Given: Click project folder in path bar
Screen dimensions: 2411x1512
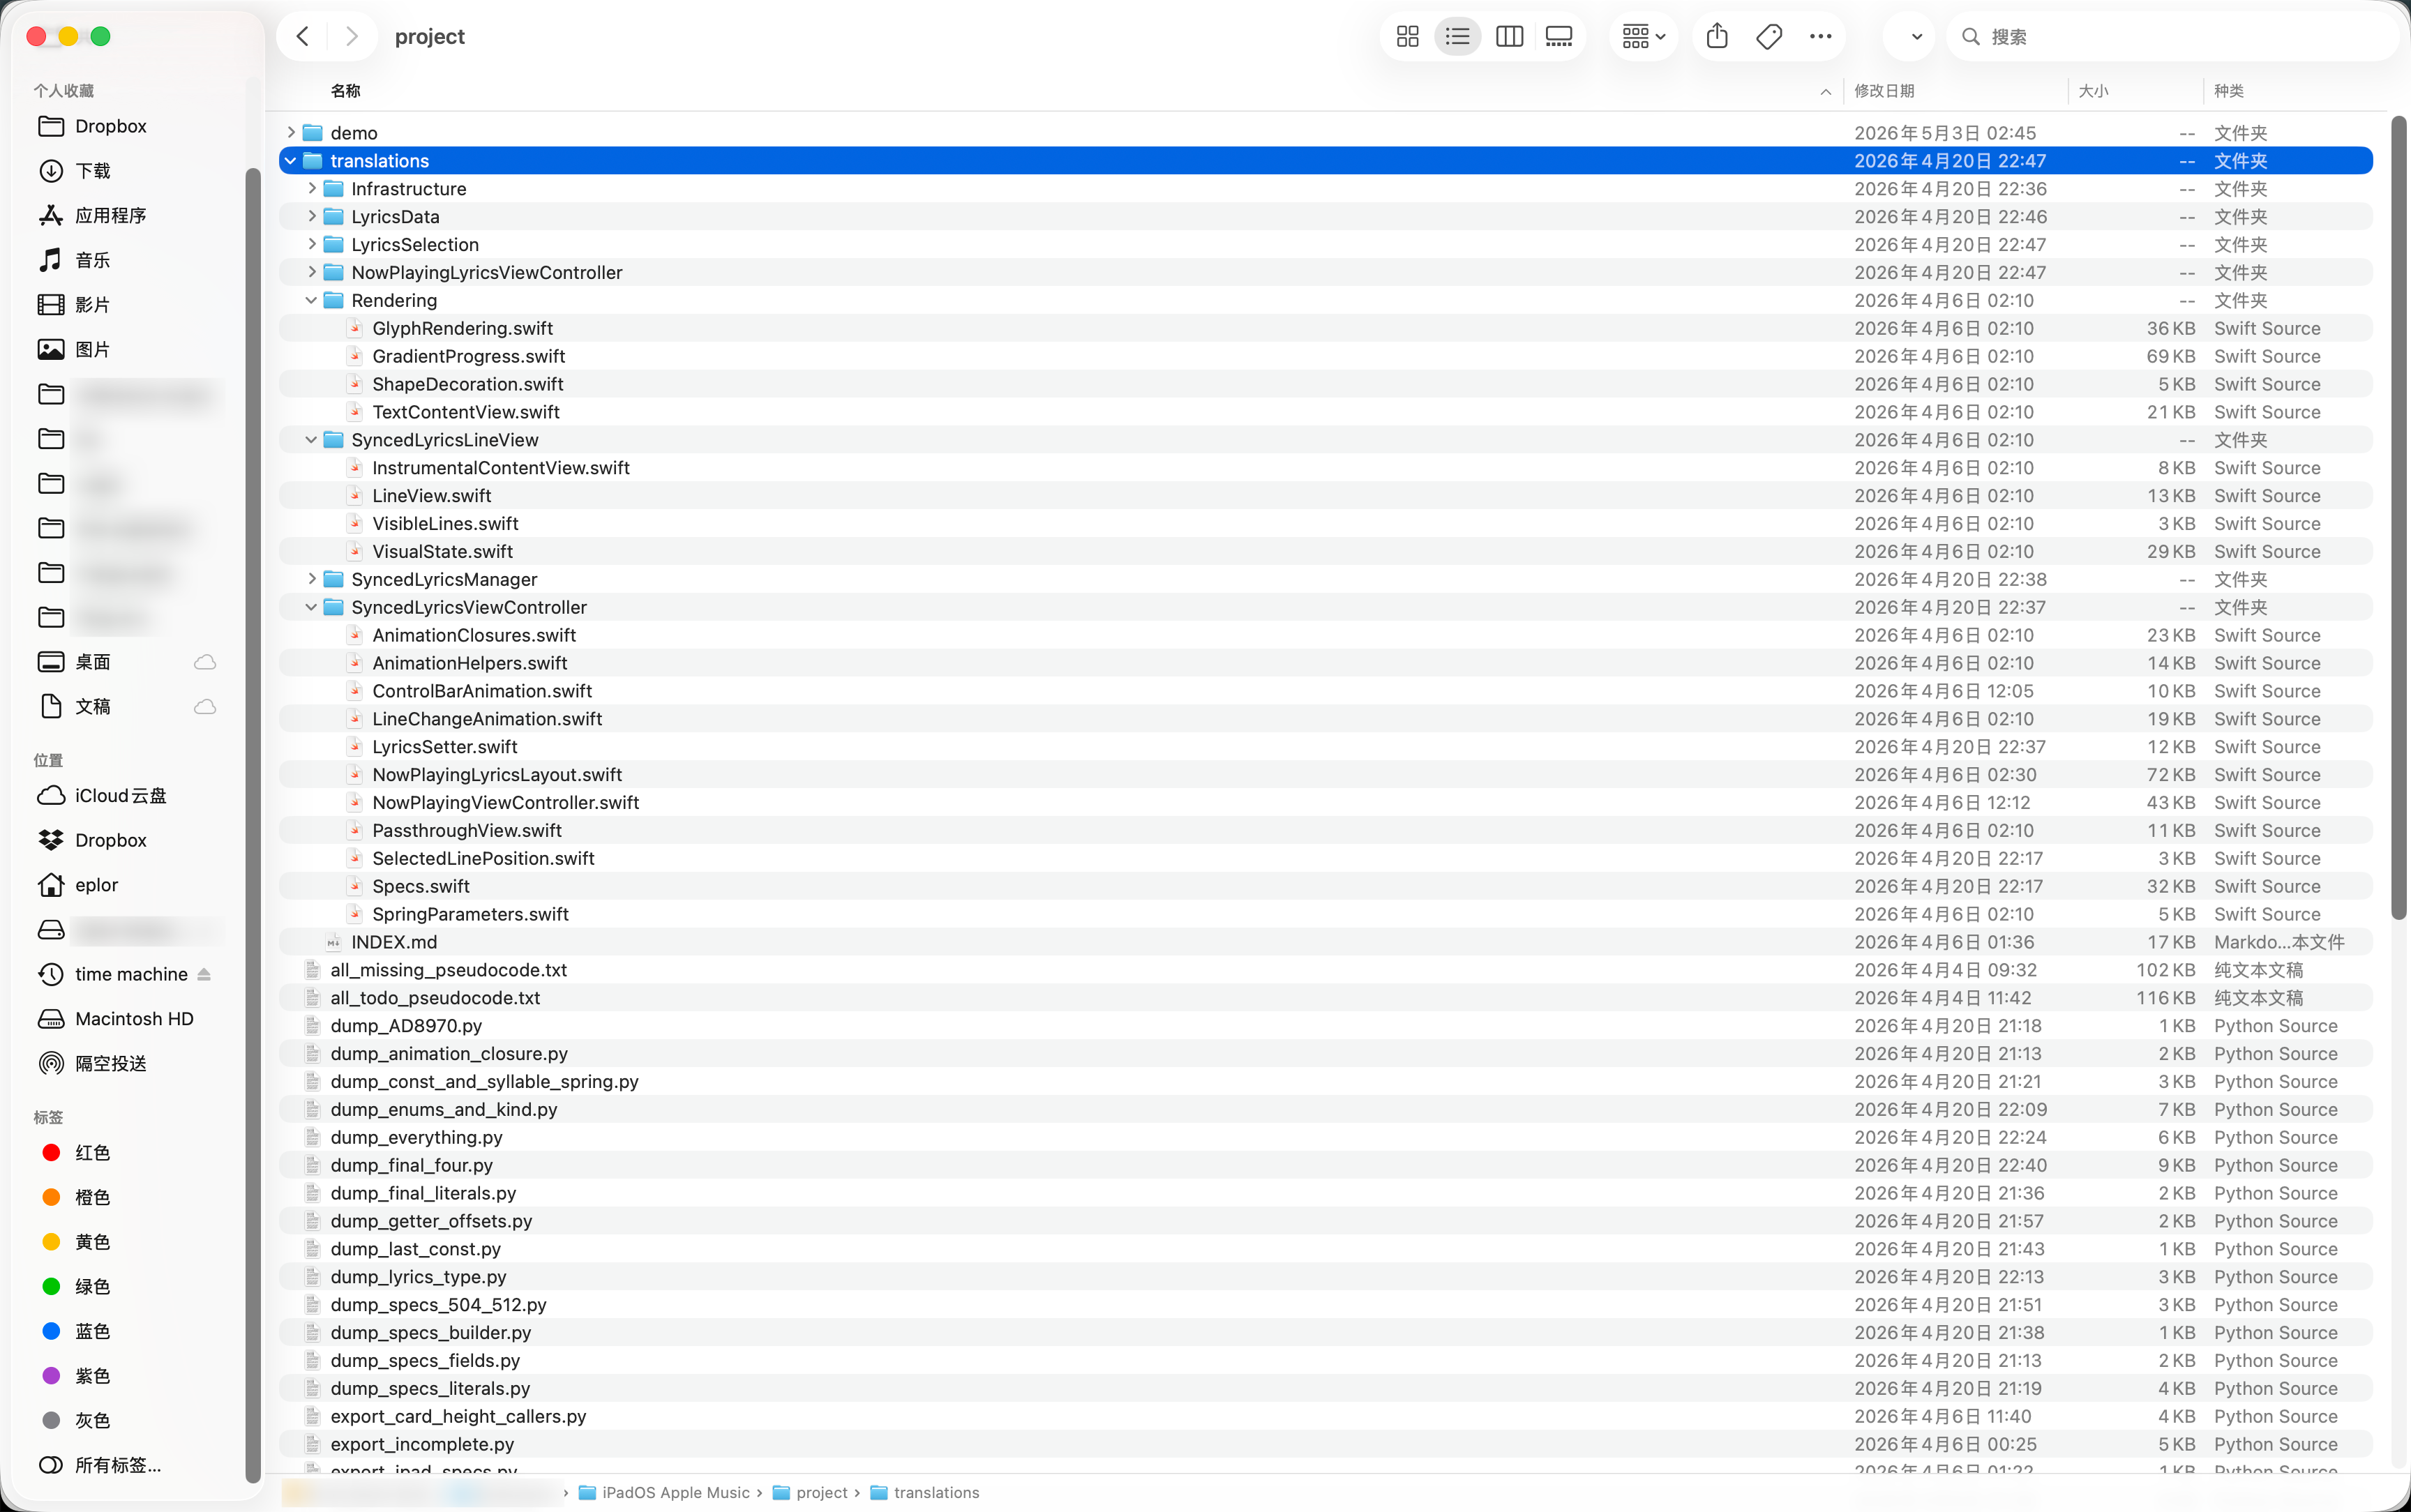Looking at the screenshot, I should (x=811, y=1493).
